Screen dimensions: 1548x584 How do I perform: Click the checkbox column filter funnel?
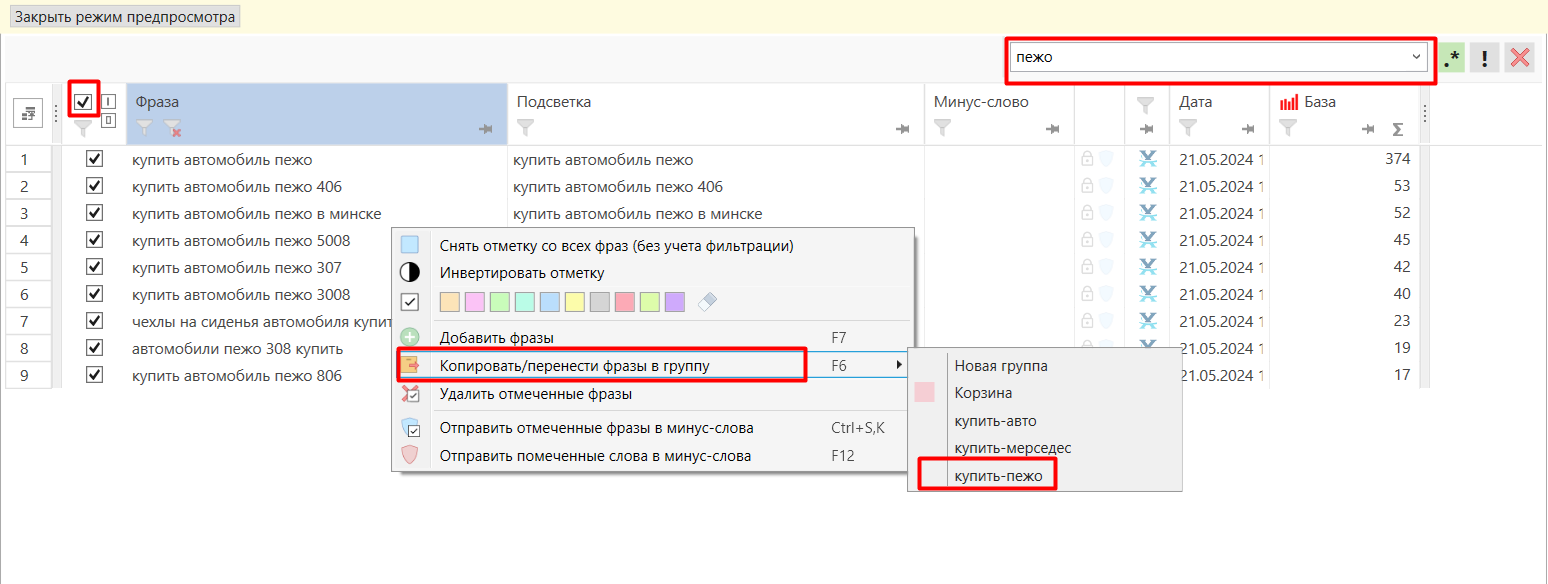click(84, 128)
